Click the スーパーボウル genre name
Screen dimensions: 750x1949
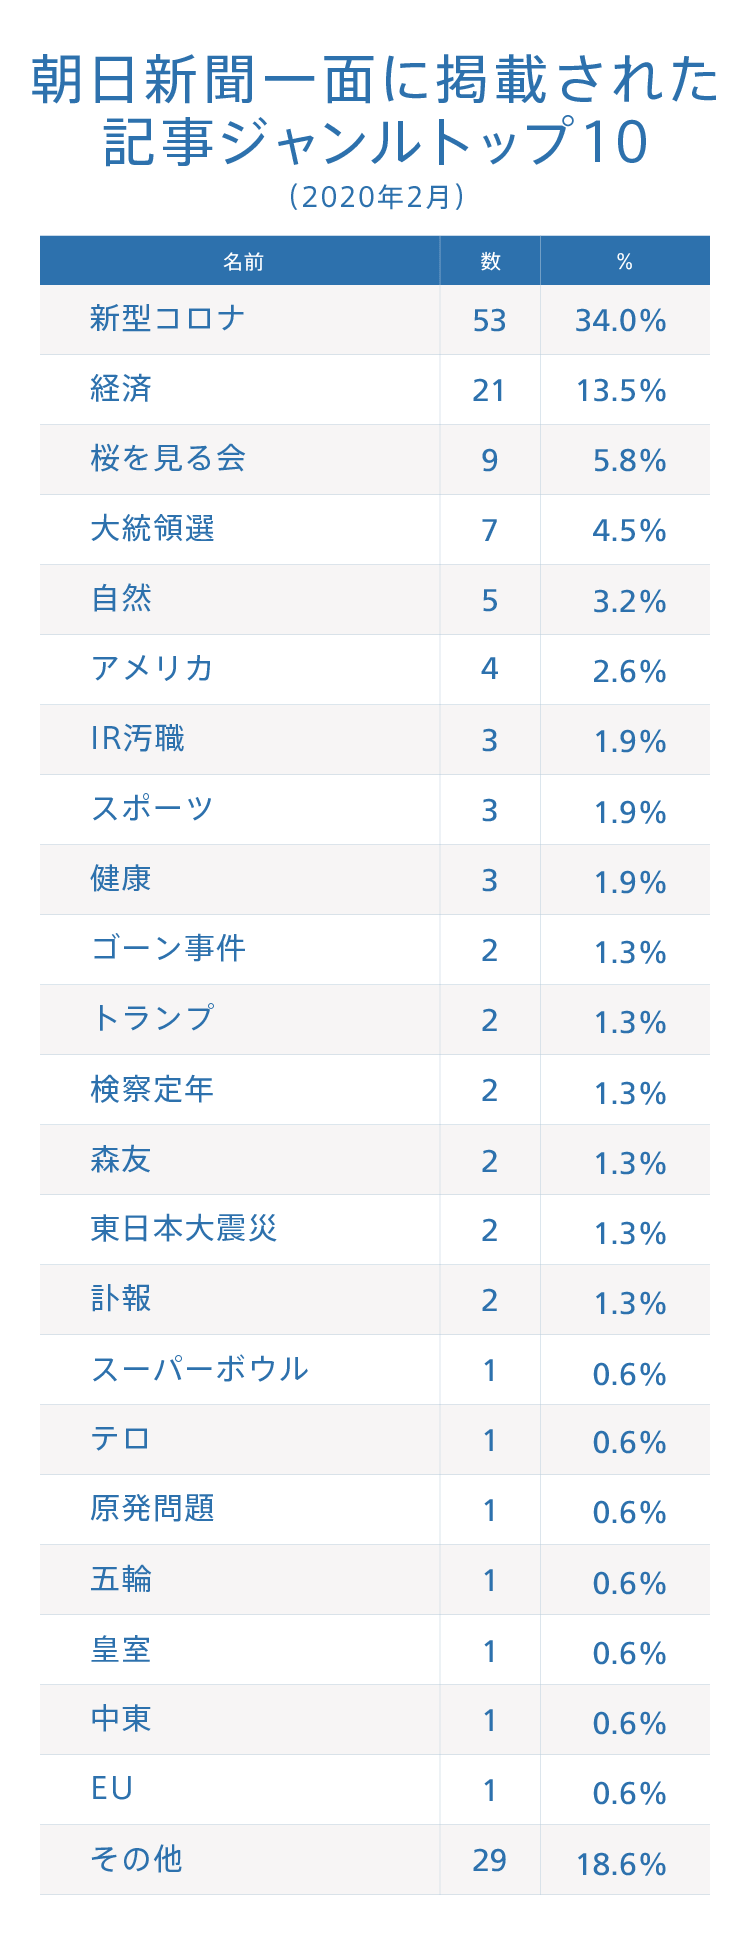[199, 1369]
